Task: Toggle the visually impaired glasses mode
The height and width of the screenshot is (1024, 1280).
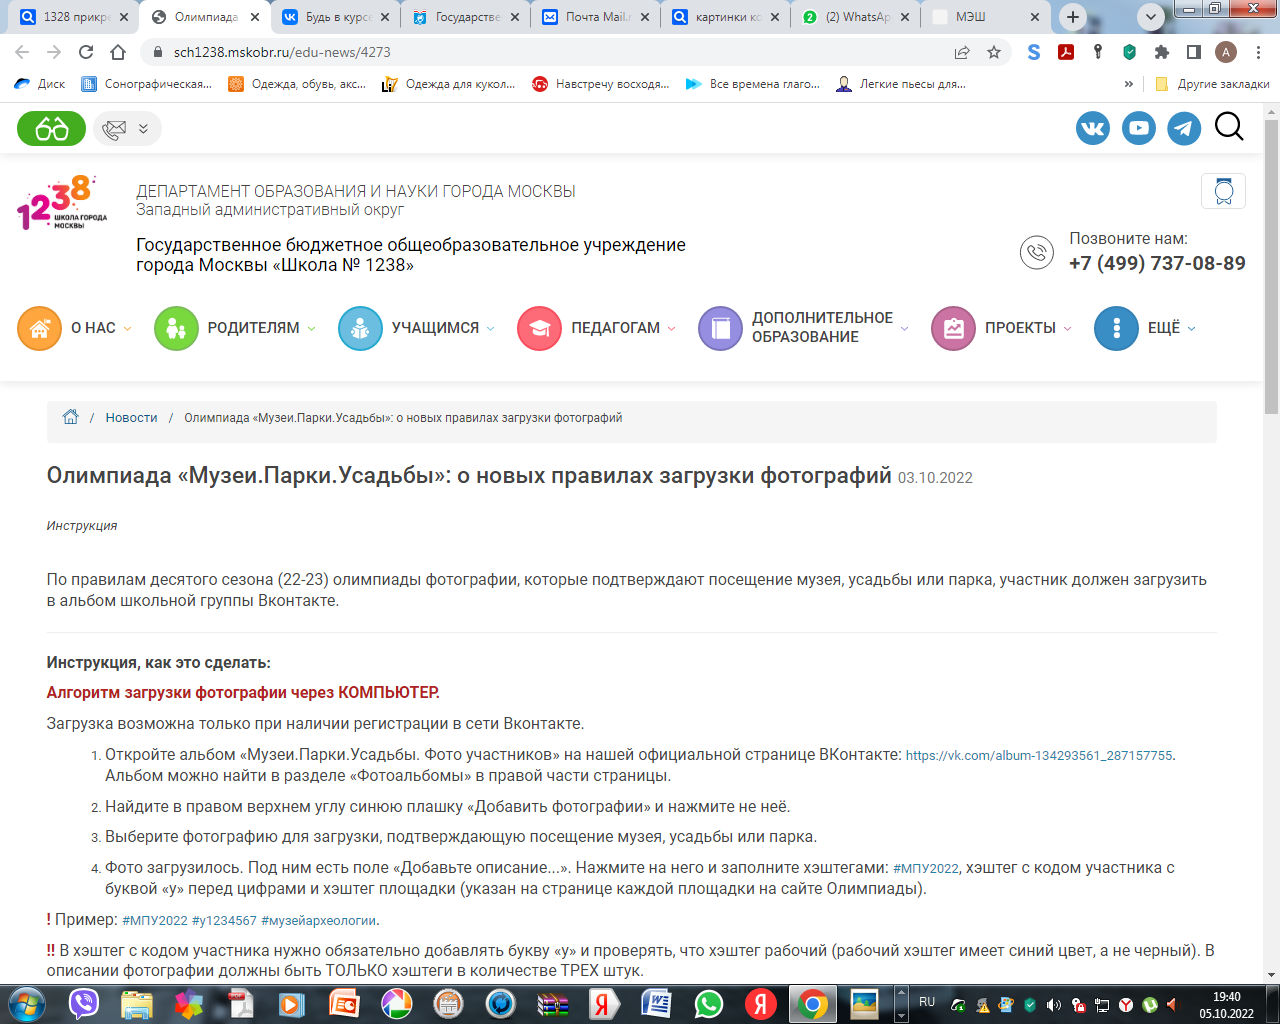Action: click(52, 128)
